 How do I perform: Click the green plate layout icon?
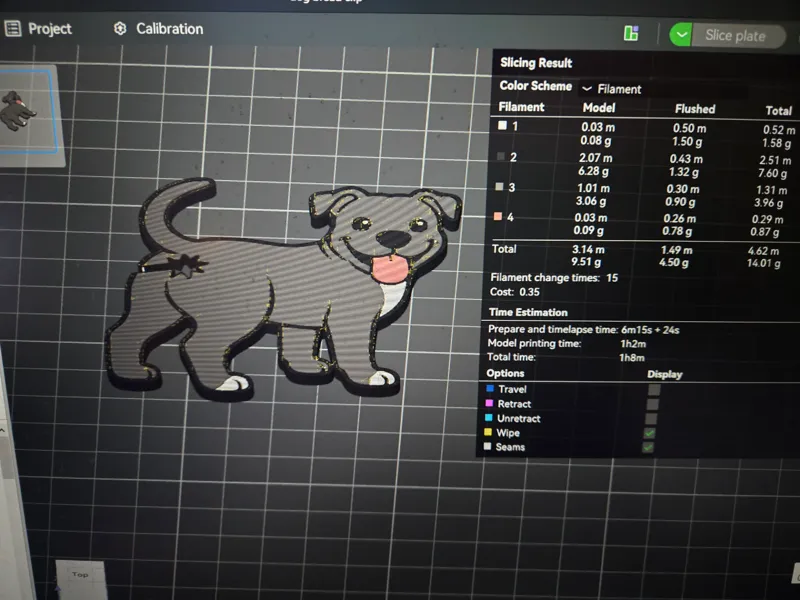pos(631,34)
